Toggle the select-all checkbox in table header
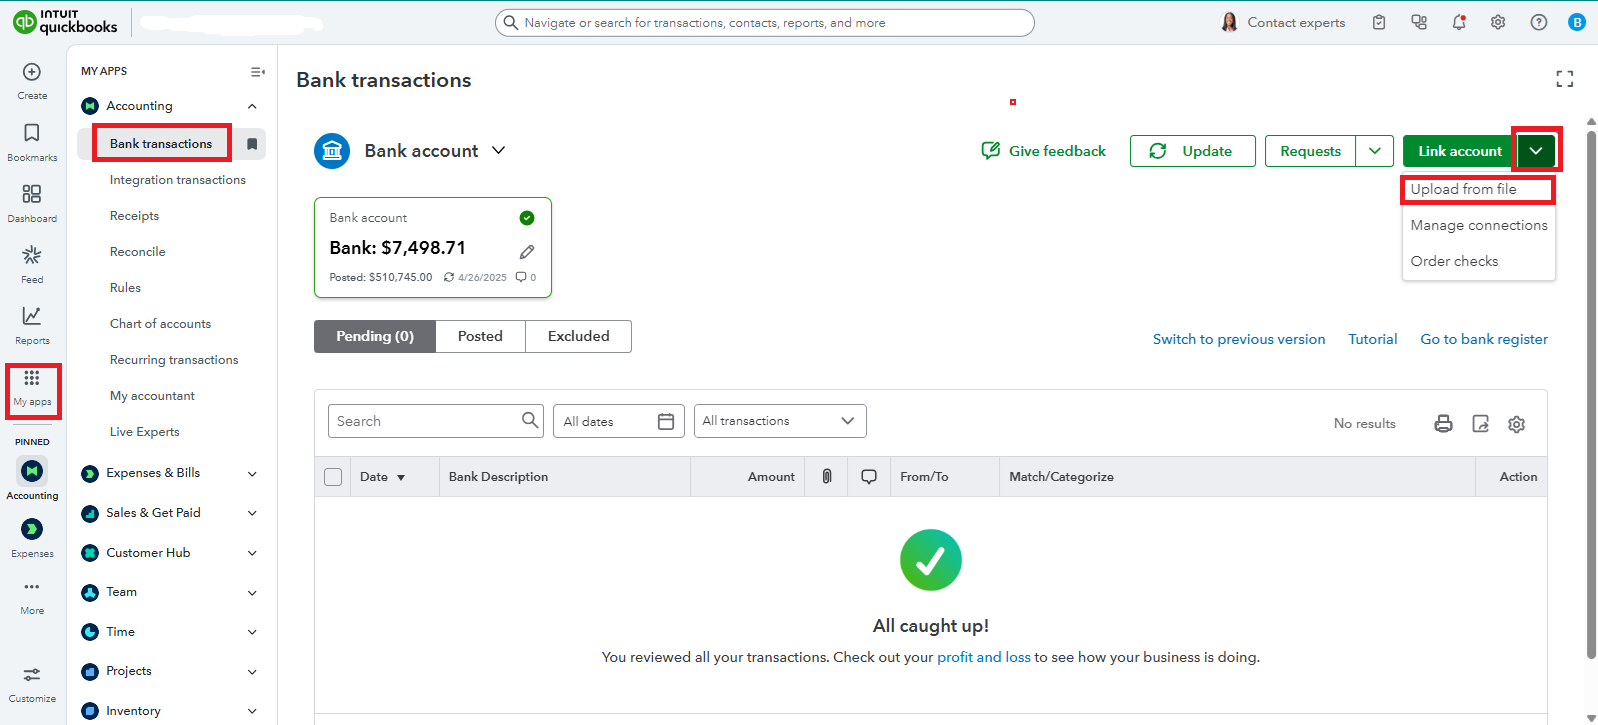The width and height of the screenshot is (1598, 725). click(333, 477)
